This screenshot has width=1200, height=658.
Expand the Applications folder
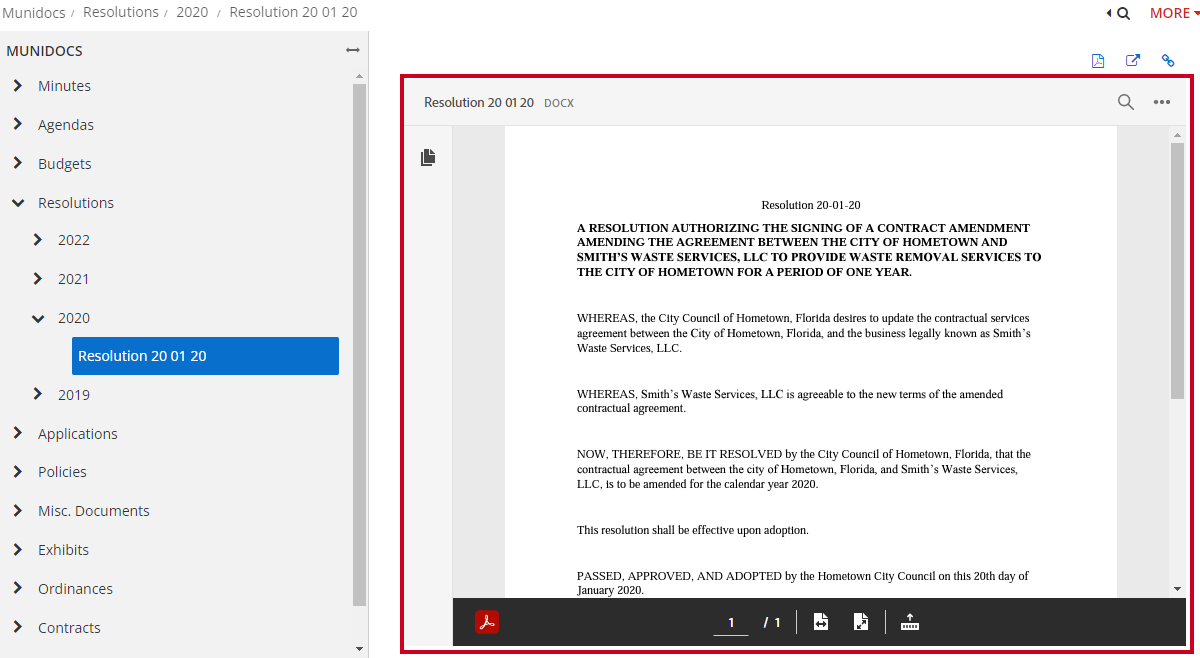(x=18, y=433)
